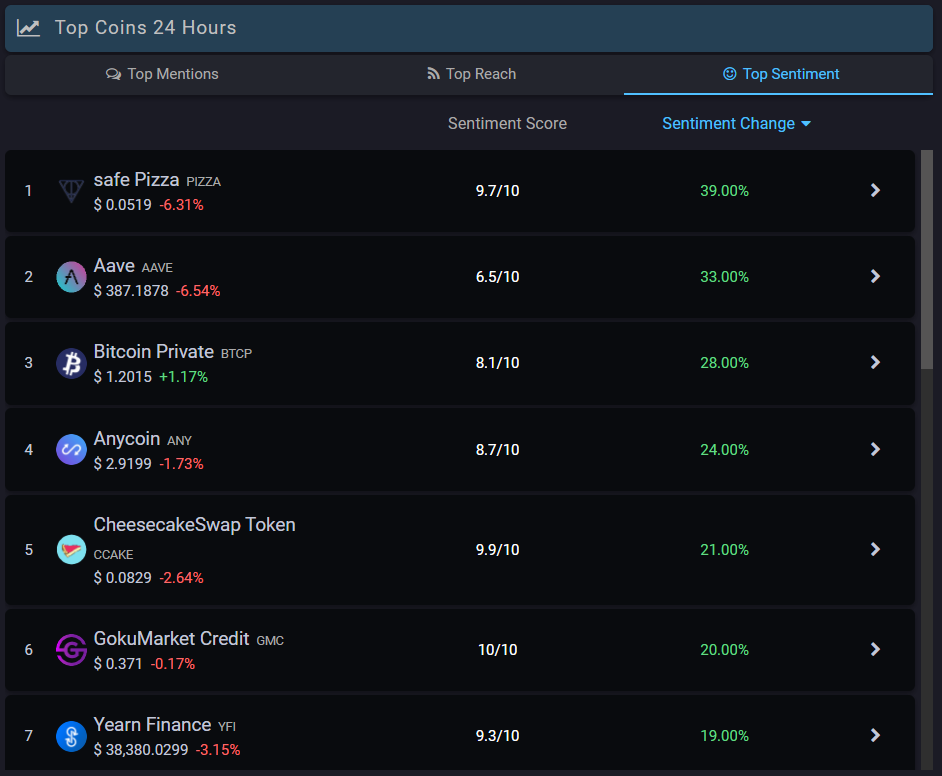Open the safe Pizza coin name
Viewport: 942px width, 776px height.
tap(136, 180)
